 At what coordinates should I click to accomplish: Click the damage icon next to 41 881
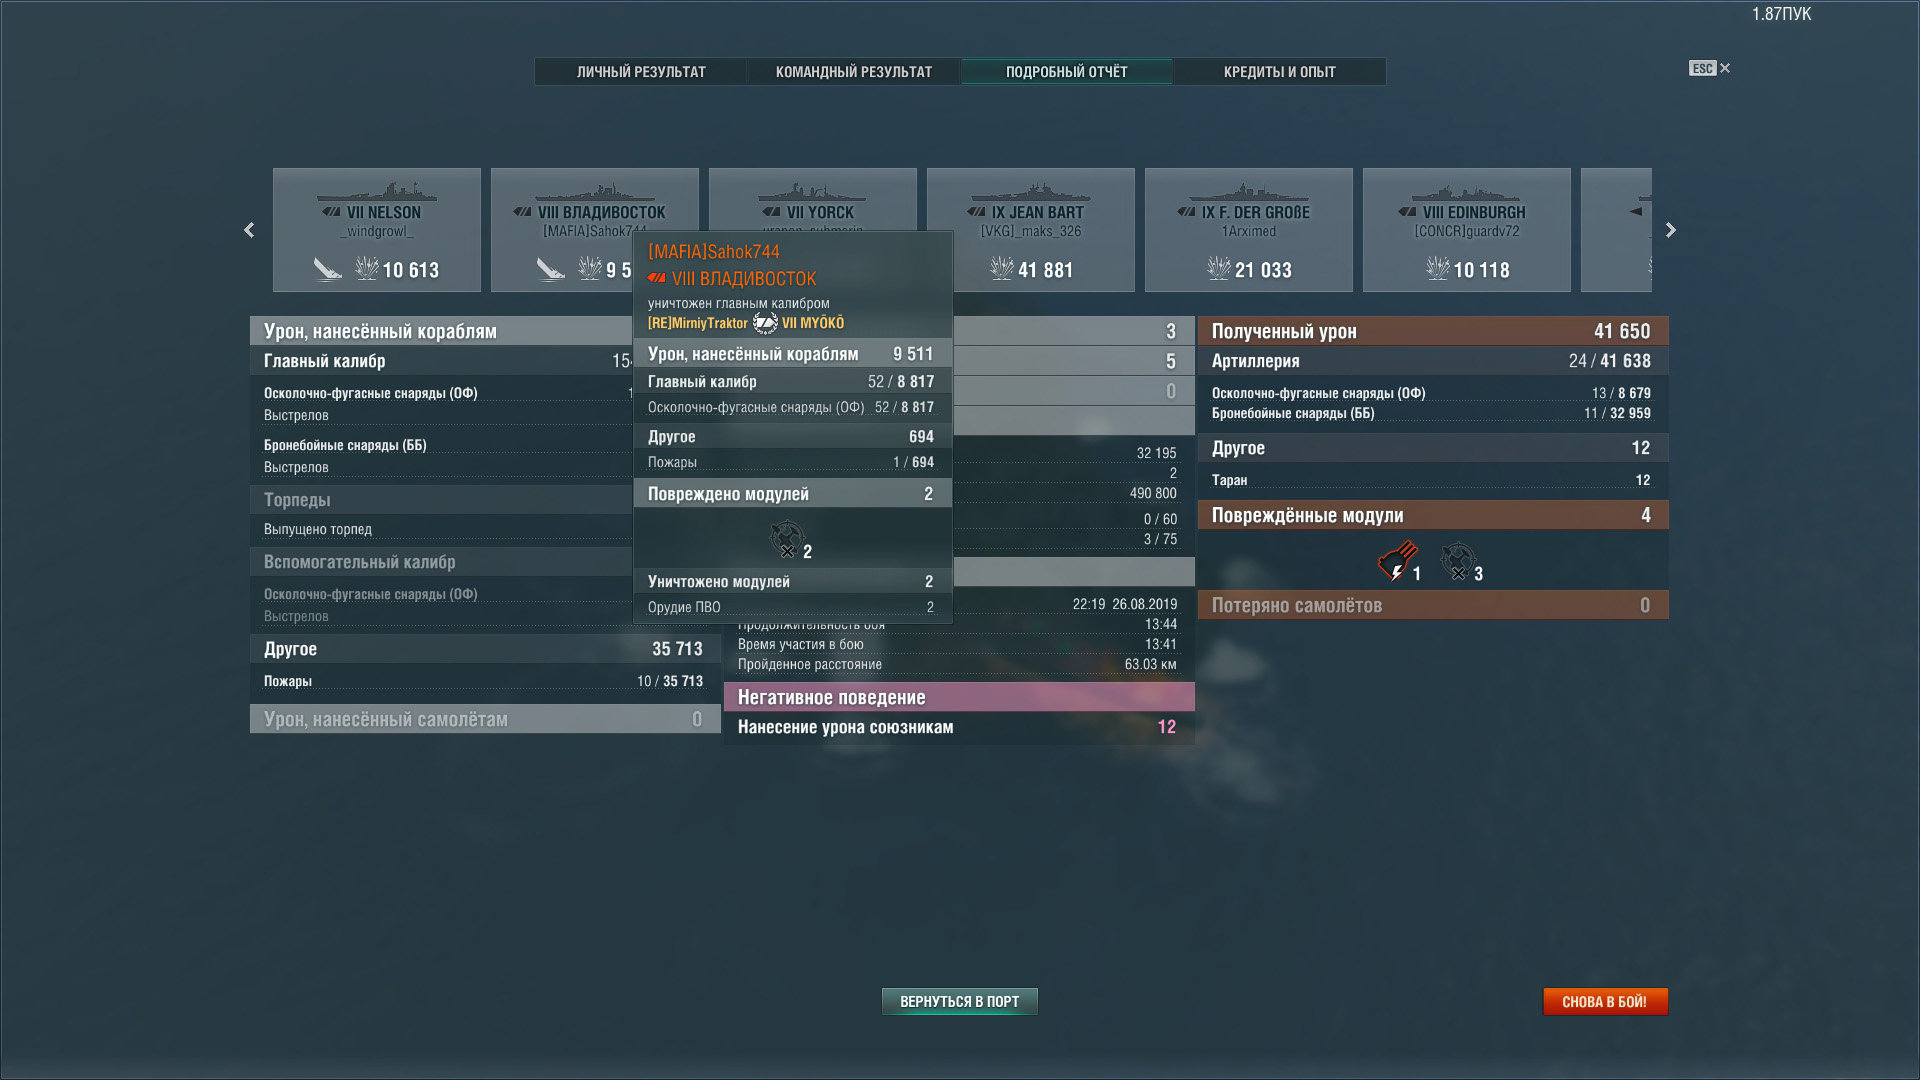1001,268
